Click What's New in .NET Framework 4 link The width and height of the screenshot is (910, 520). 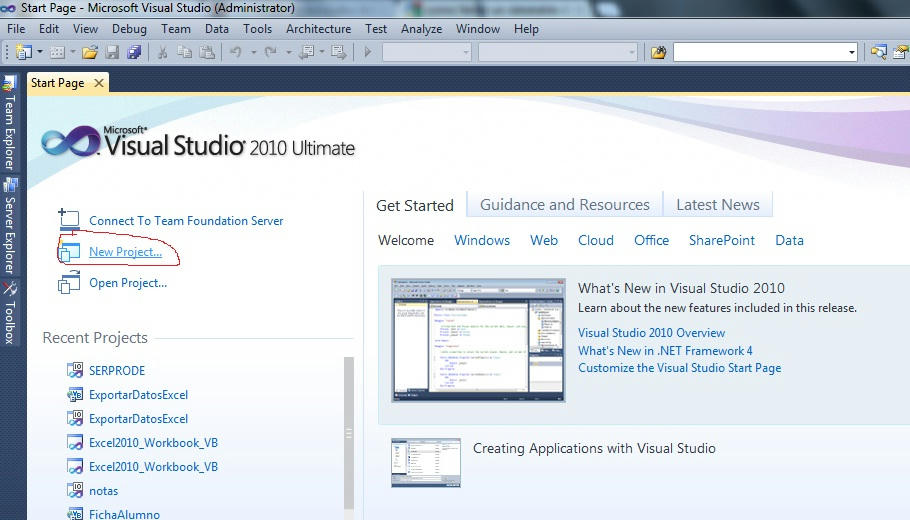click(665, 351)
